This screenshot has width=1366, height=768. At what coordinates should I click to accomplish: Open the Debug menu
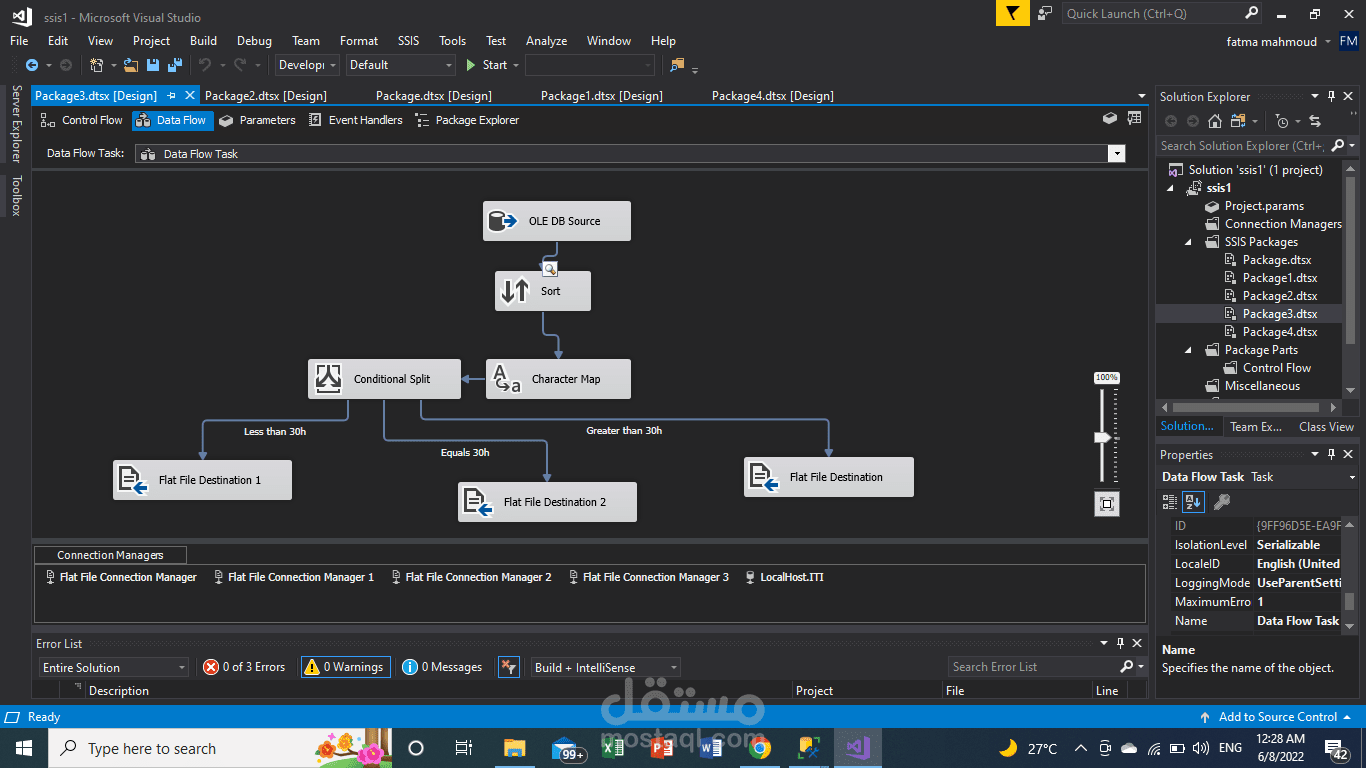[254, 41]
